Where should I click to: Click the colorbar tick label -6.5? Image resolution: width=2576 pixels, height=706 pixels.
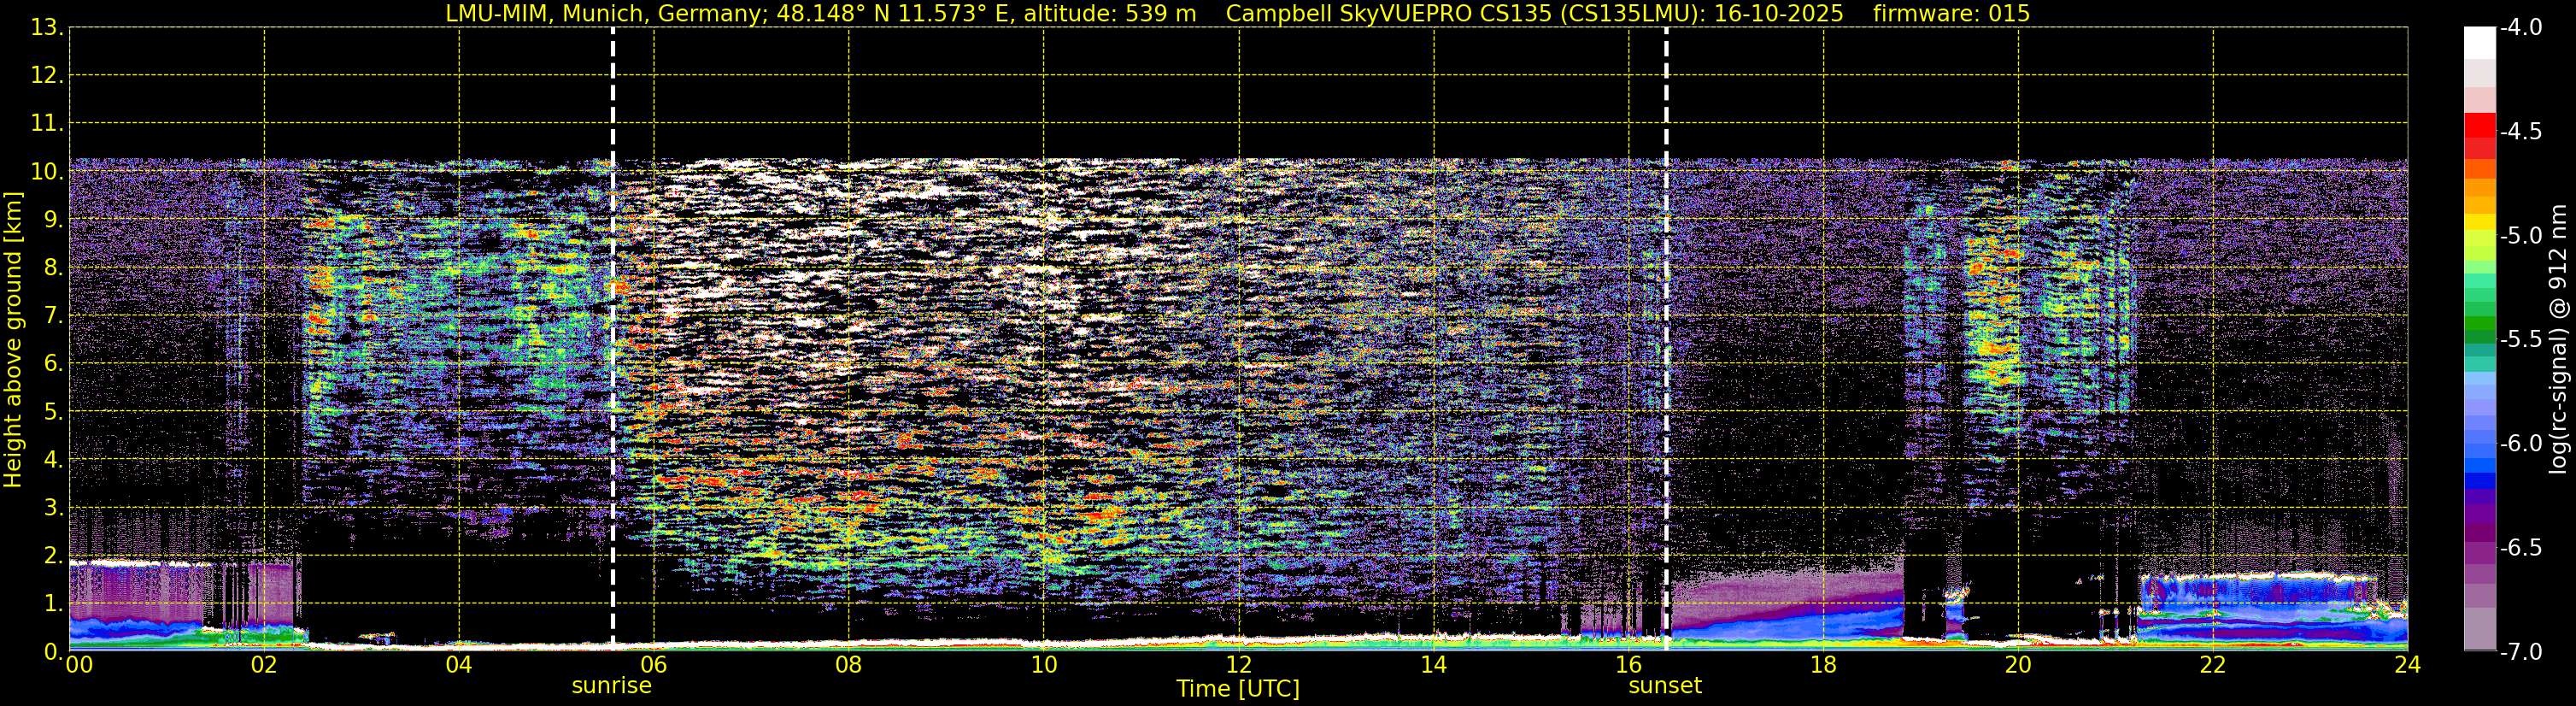pyautogui.click(x=2521, y=548)
